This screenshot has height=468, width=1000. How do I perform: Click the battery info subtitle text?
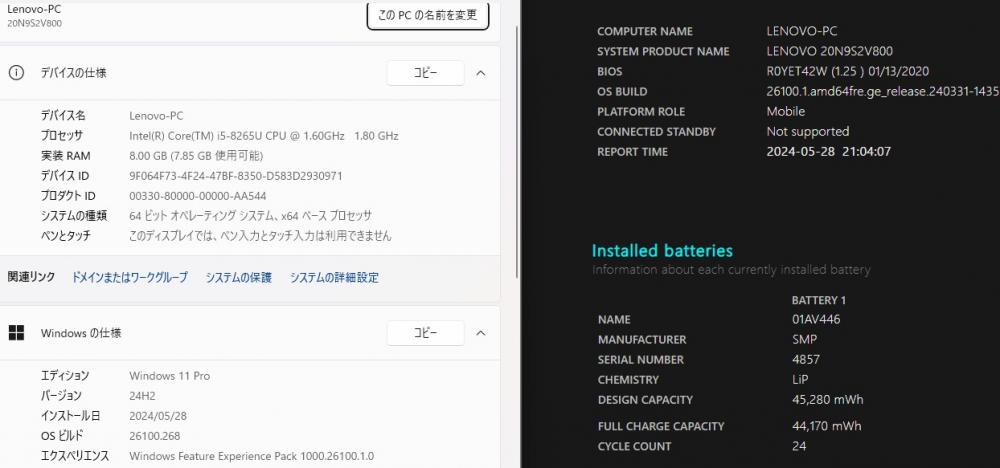coord(731,270)
